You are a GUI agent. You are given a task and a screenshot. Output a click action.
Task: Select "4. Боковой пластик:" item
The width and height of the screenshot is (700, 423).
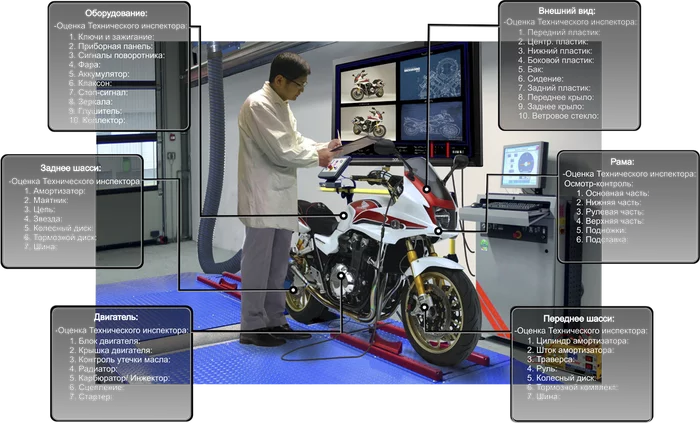pos(556,60)
